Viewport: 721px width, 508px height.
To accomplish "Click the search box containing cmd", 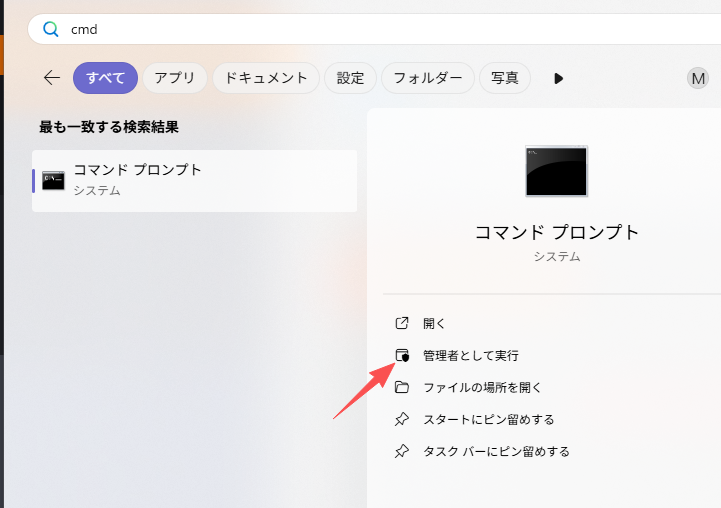I will (x=374, y=29).
